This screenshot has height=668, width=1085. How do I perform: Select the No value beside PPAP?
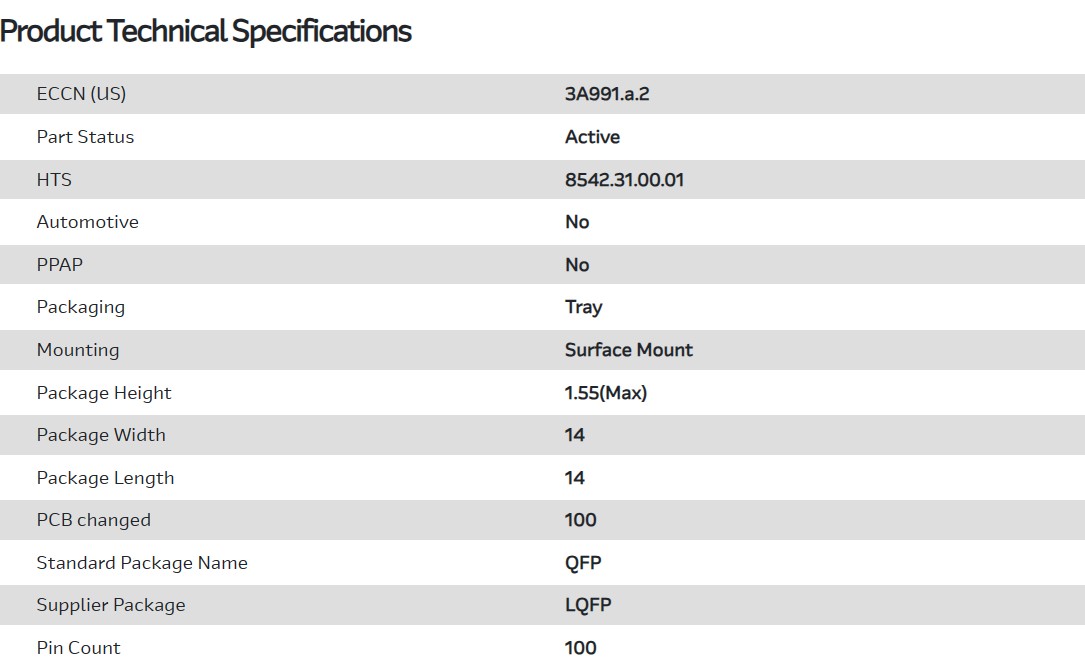(577, 265)
